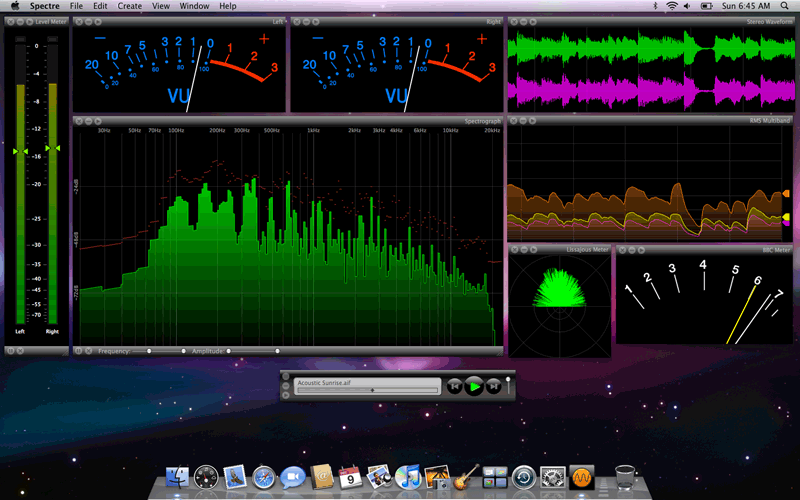Open System Preferences from the Dock
Image resolution: width=800 pixels, height=500 pixels.
553,478
